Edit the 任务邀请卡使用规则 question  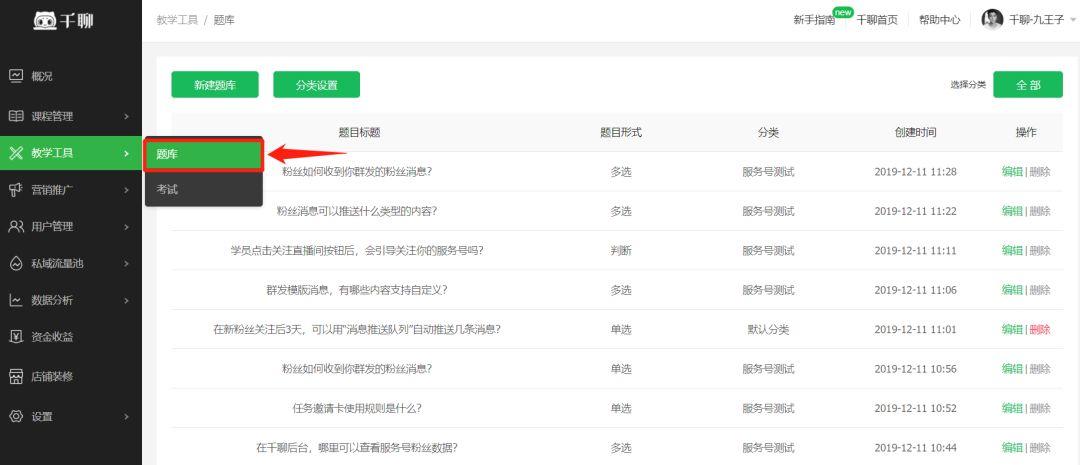pos(1012,408)
